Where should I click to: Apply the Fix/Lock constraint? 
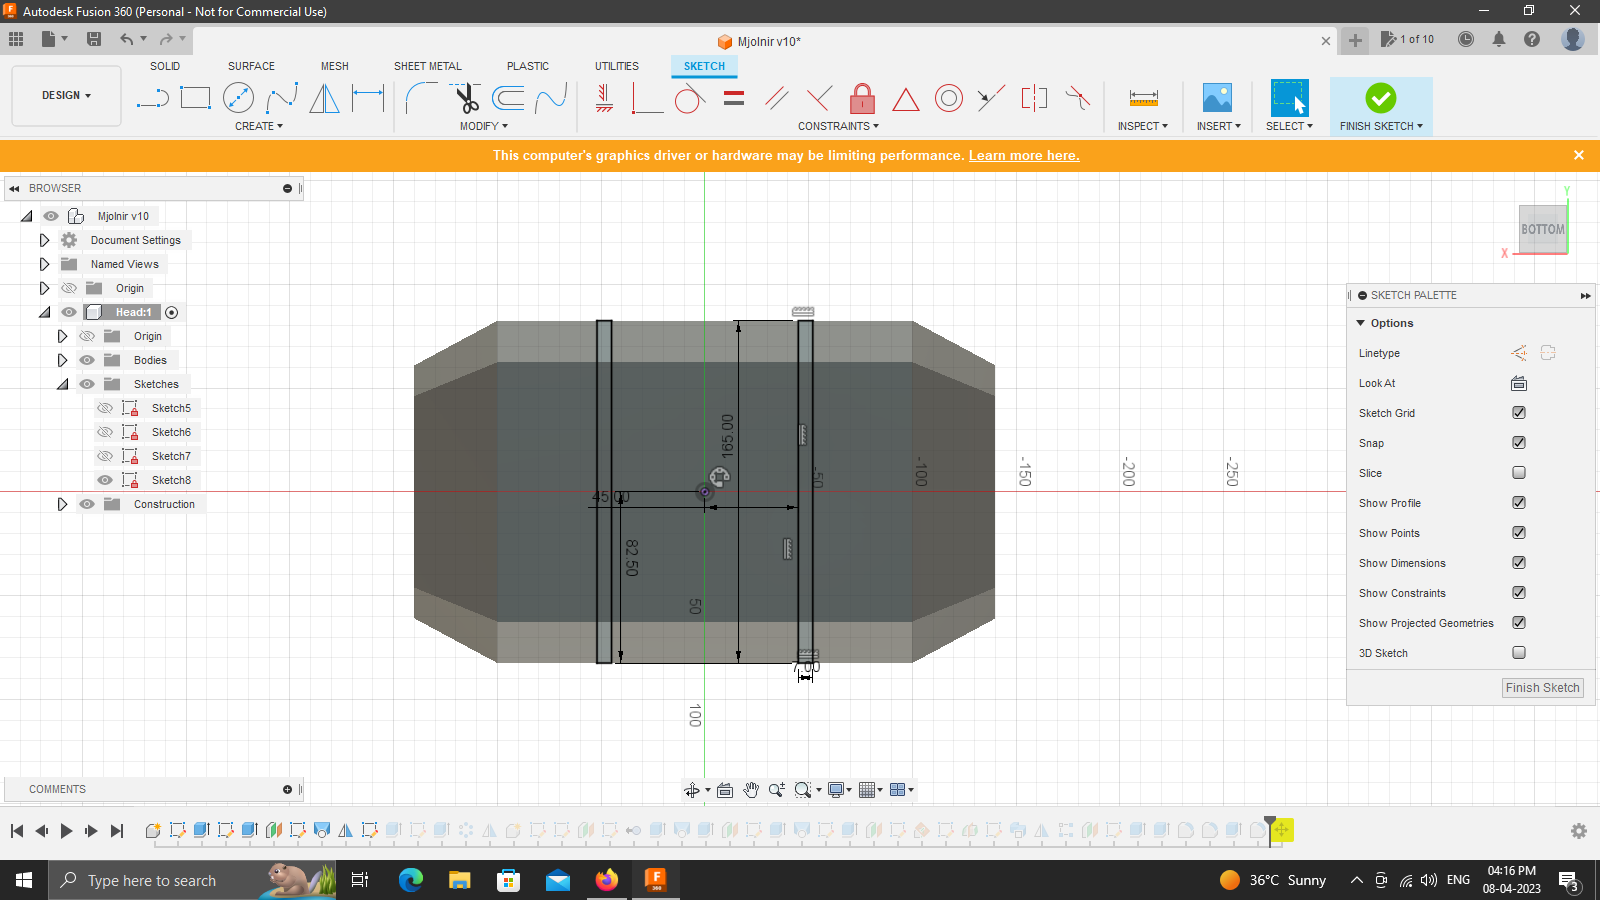click(x=862, y=99)
